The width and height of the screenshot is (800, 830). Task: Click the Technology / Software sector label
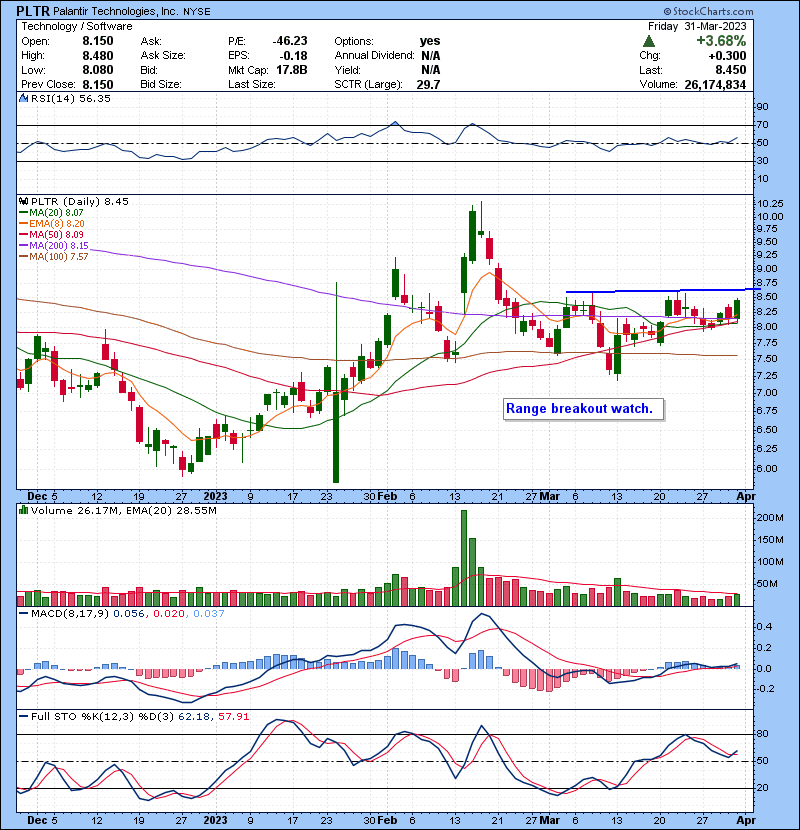click(77, 26)
